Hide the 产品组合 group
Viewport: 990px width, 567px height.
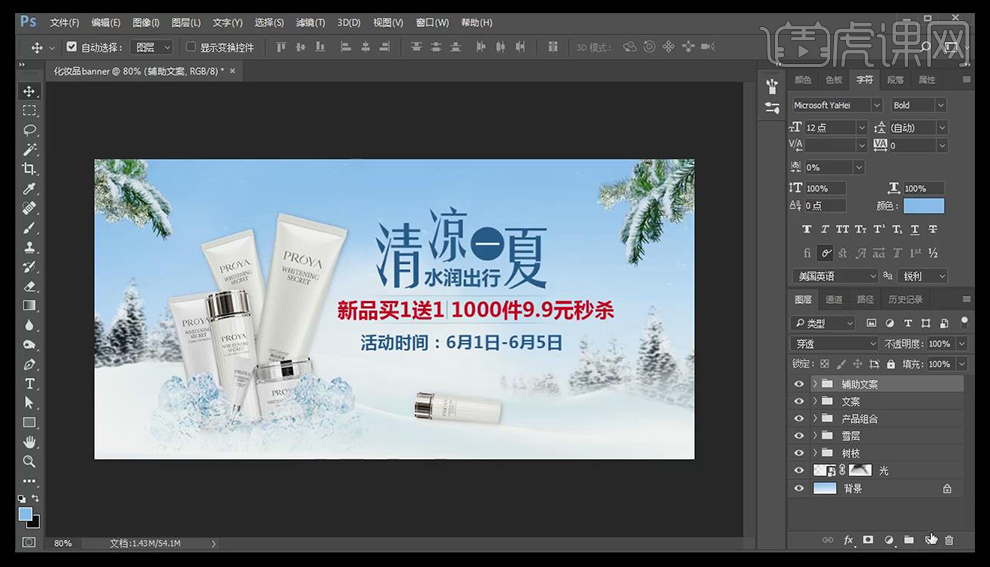click(799, 419)
